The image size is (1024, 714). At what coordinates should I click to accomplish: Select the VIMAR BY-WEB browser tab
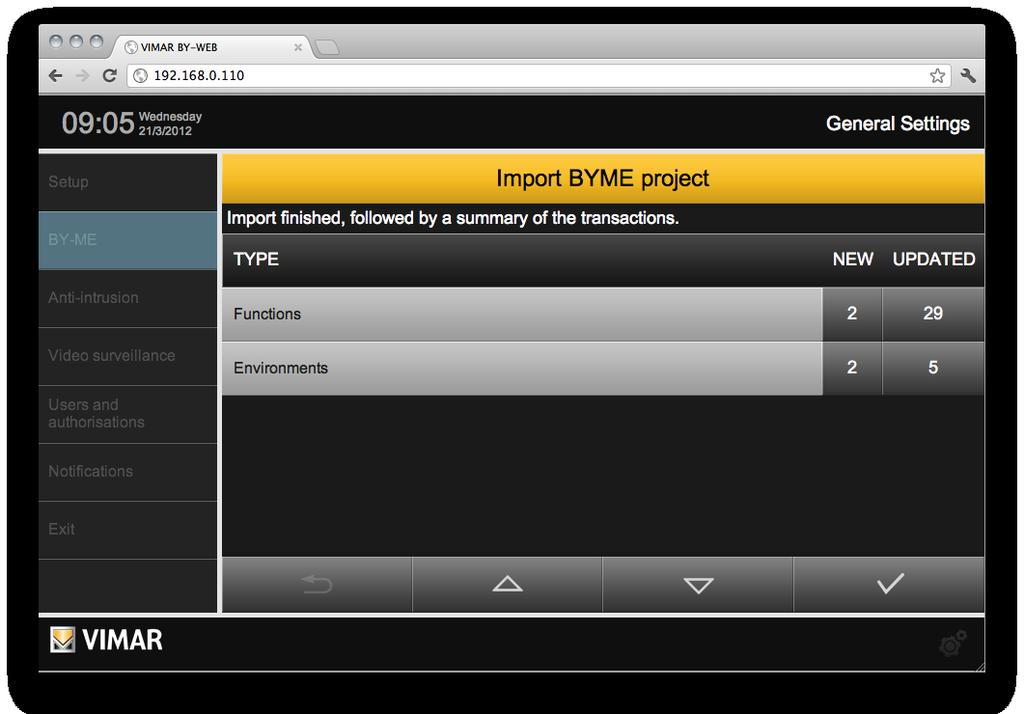point(212,47)
